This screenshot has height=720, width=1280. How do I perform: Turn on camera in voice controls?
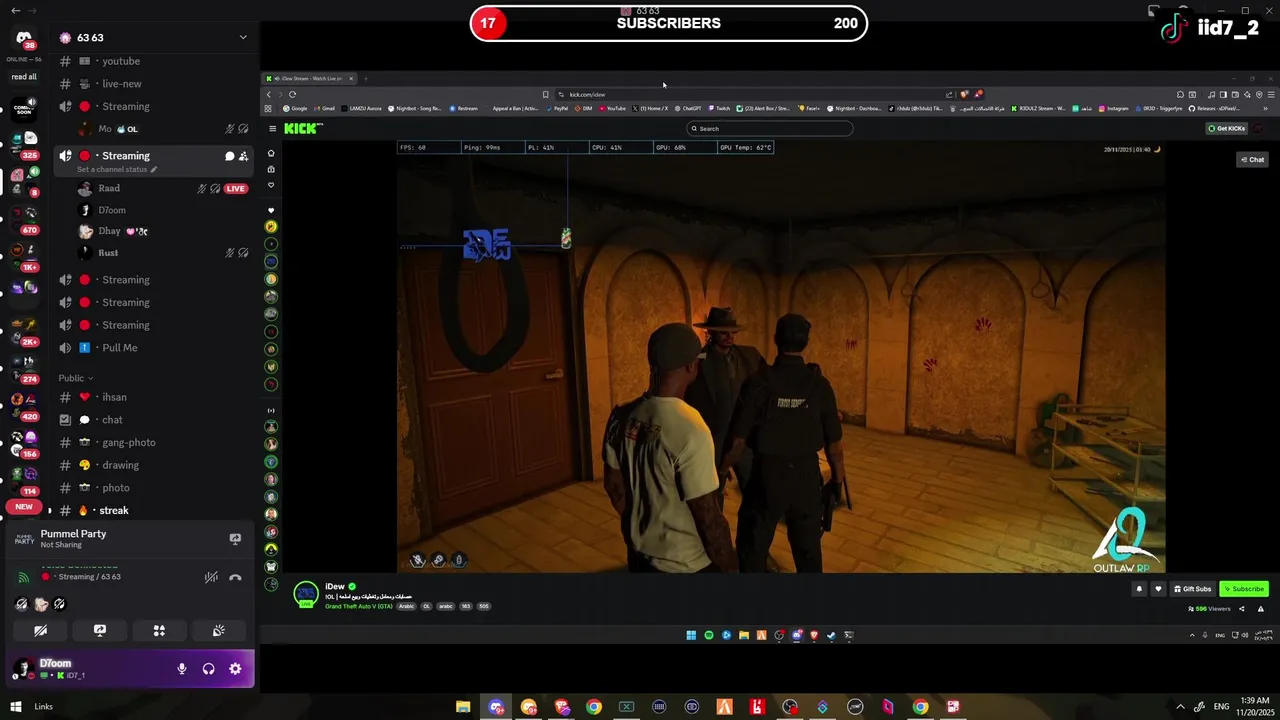(x=40, y=631)
